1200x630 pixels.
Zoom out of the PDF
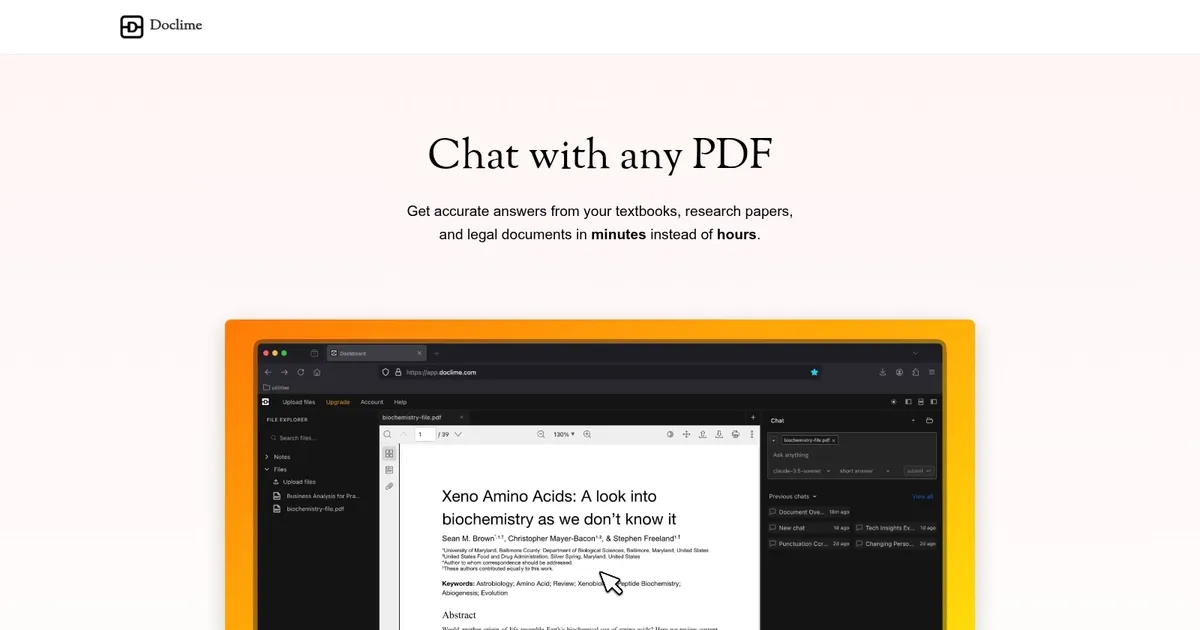(541, 434)
